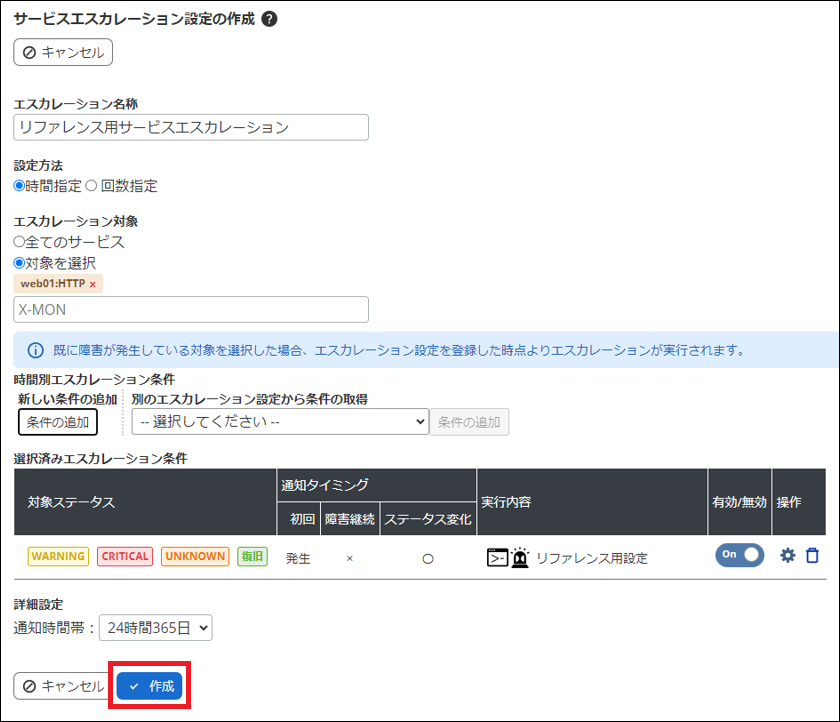Screen dimensions: 840x722
Task: Click the top キャンセル button
Action: [62, 52]
